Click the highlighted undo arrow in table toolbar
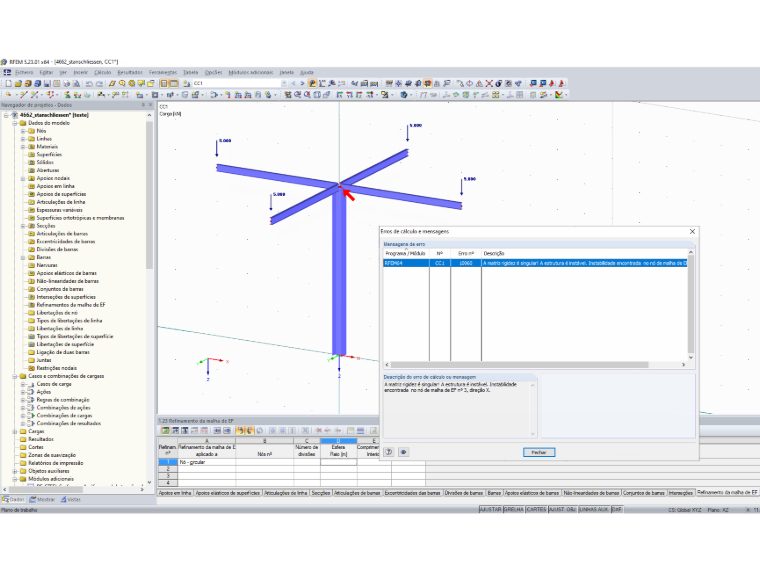760x570 pixels. [240, 430]
